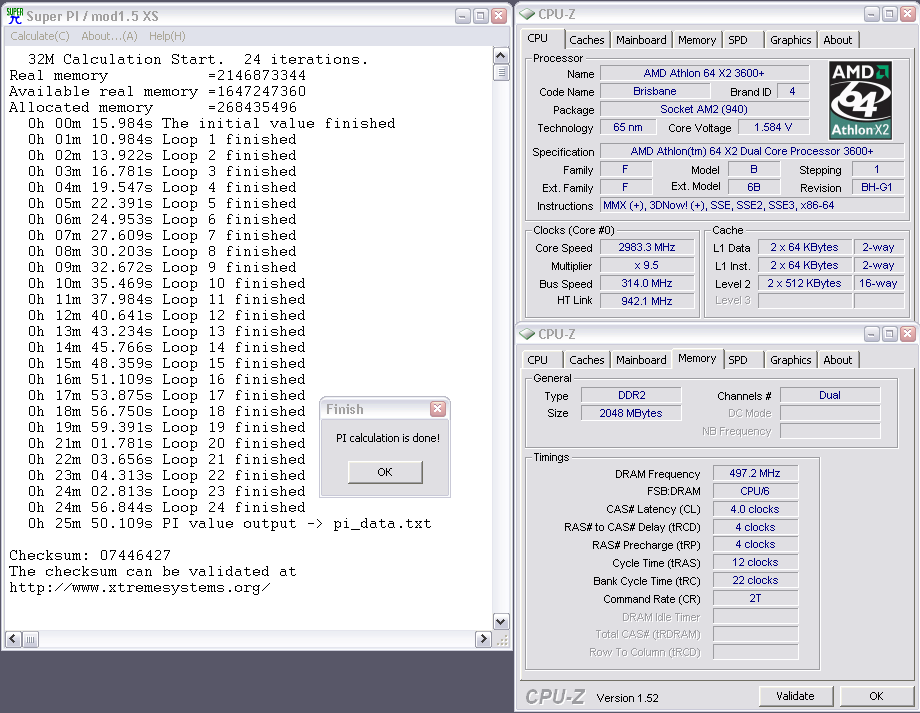
Task: Maximize the Super PI window
Action: (481, 16)
